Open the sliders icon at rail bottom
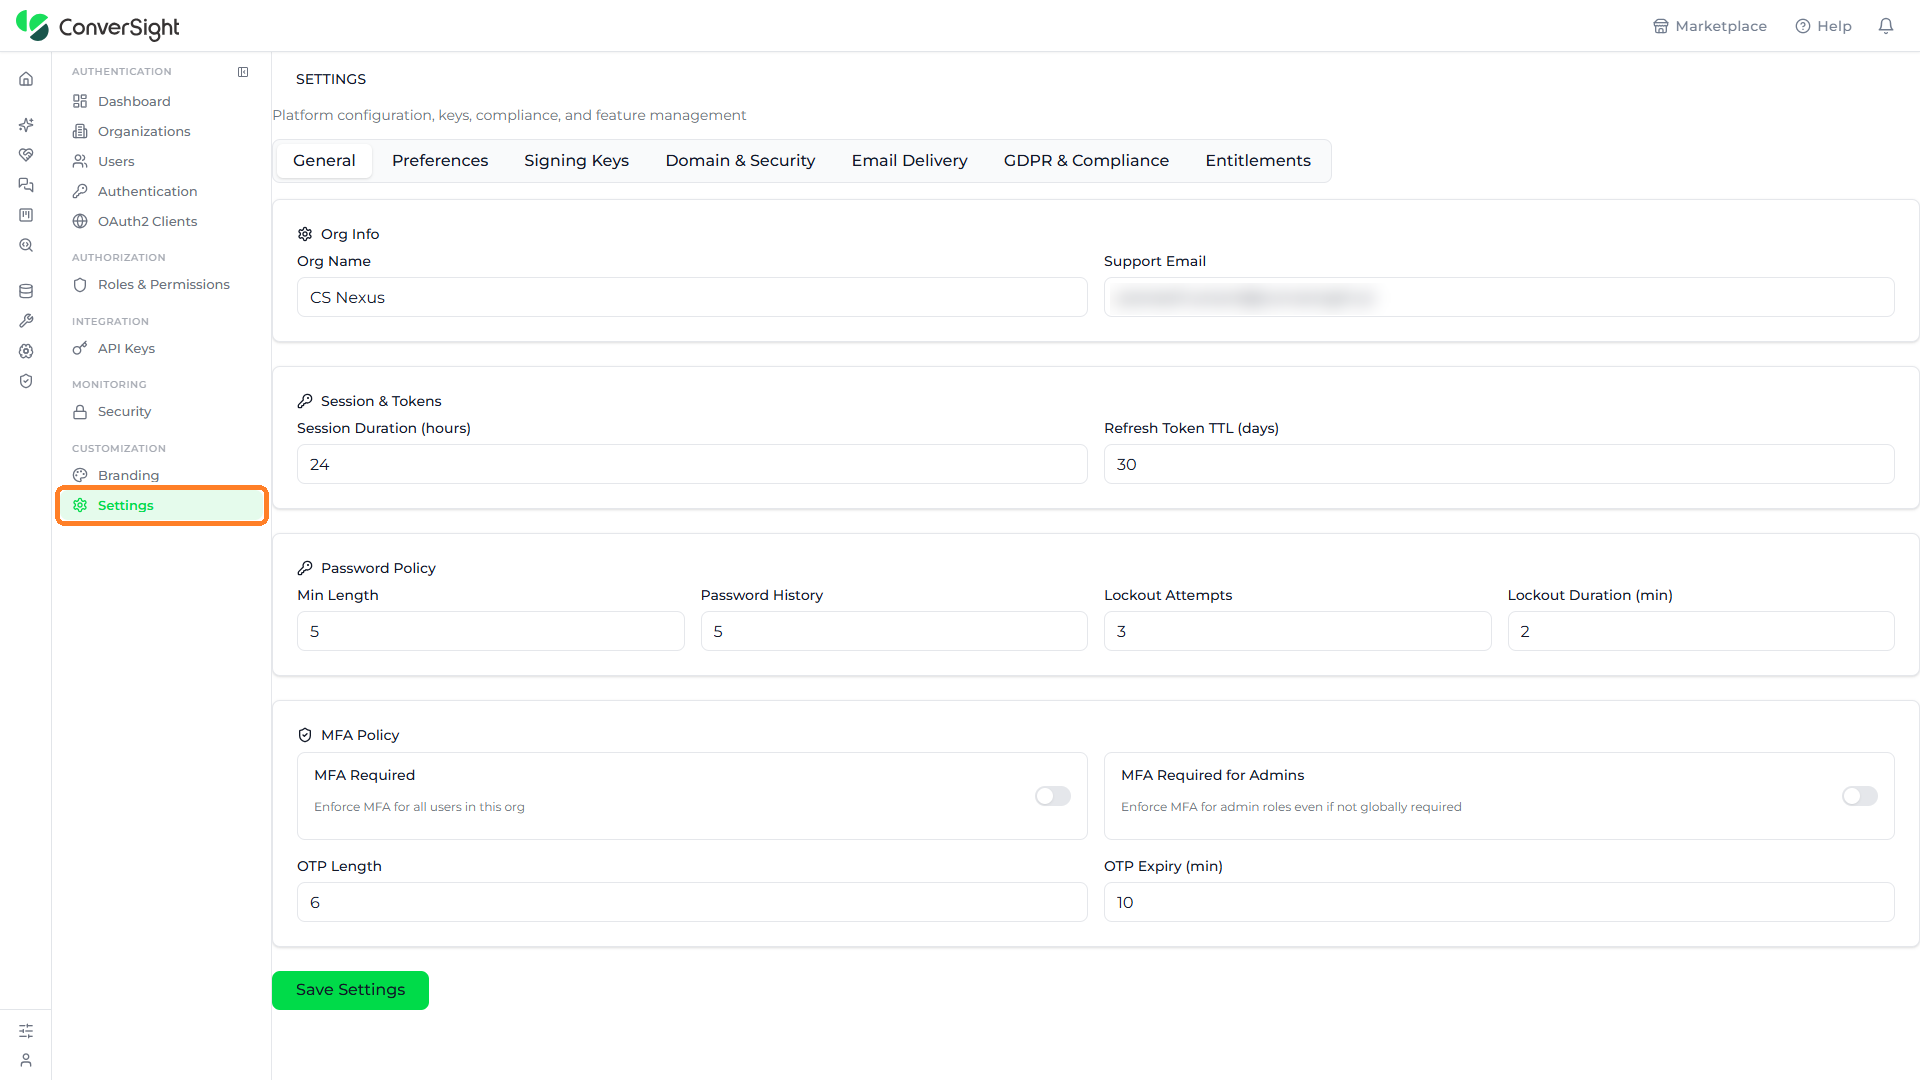 (26, 1030)
